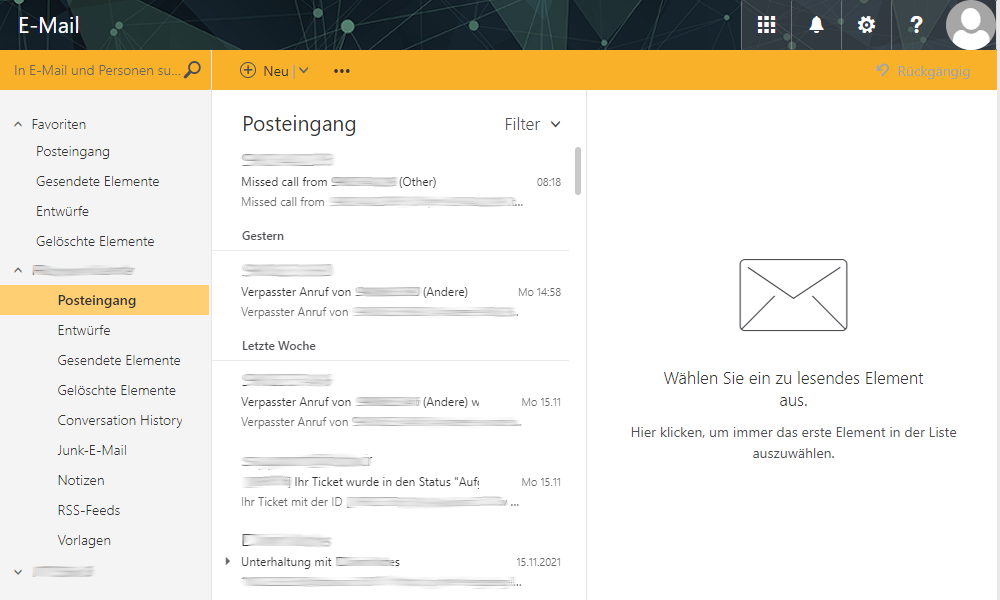Open the Neu dropdown arrow
Screen dimensions: 1000x600
pos(304,71)
